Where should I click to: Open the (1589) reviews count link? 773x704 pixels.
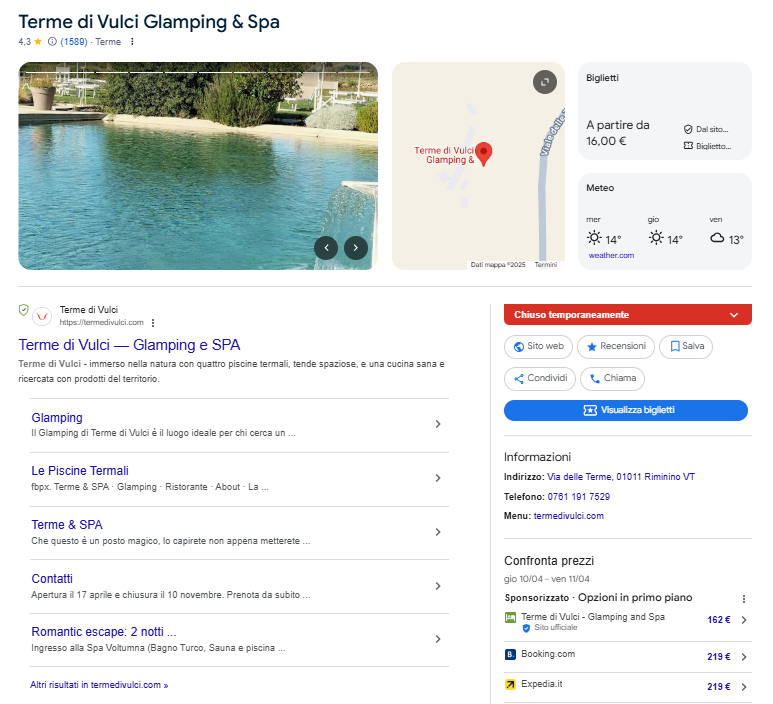click(x=73, y=42)
